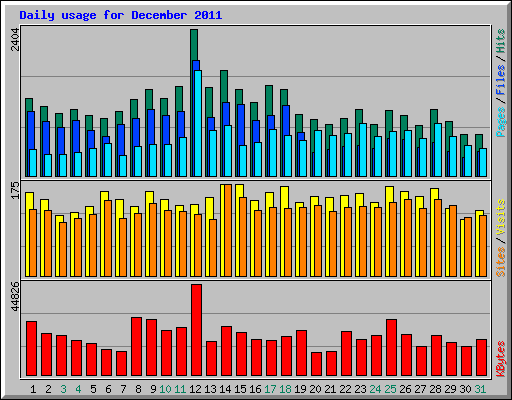This screenshot has height=400, width=512.
Task: Click the 'Sites' legend label
Action: tap(501, 262)
